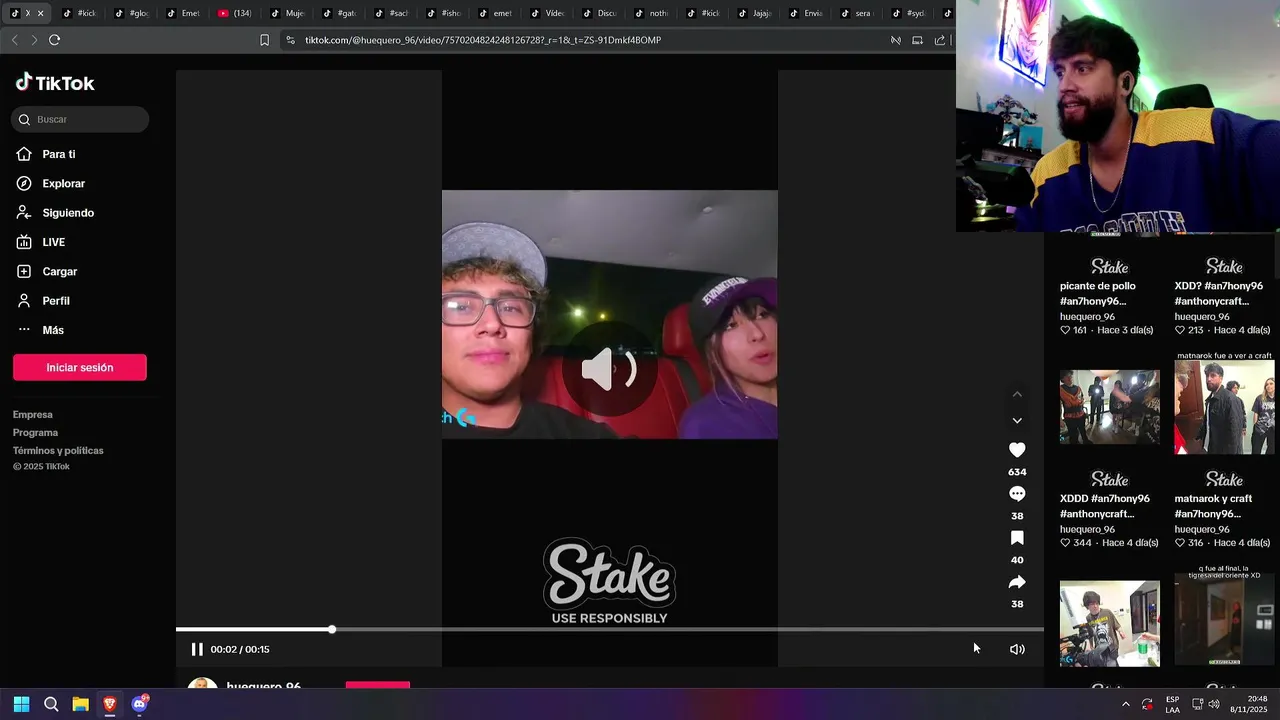Click the tiktok.com URL address bar
Viewport: 1280px width, 720px height.
[x=483, y=40]
